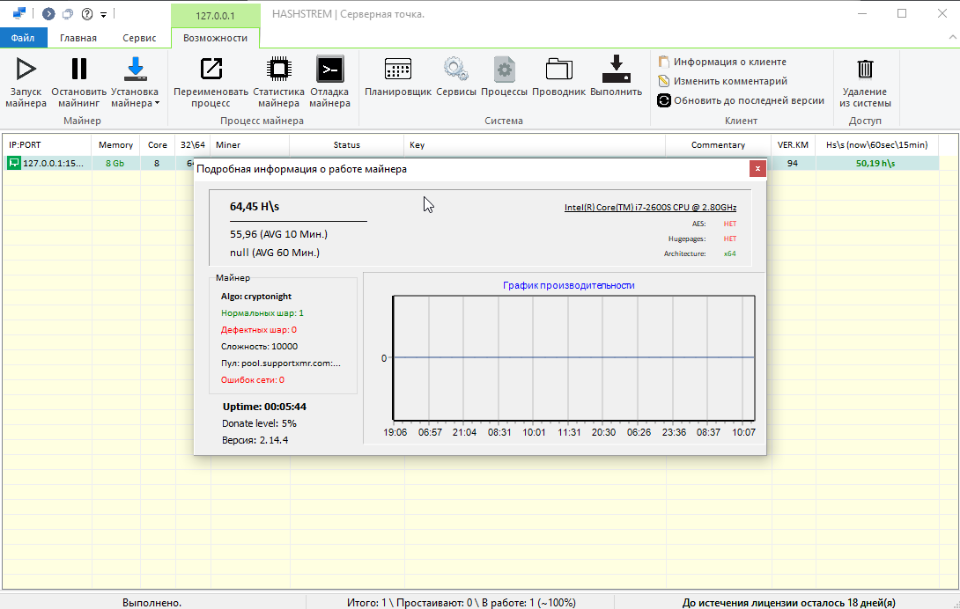Open the quick access toolbar customize arrow

point(103,14)
